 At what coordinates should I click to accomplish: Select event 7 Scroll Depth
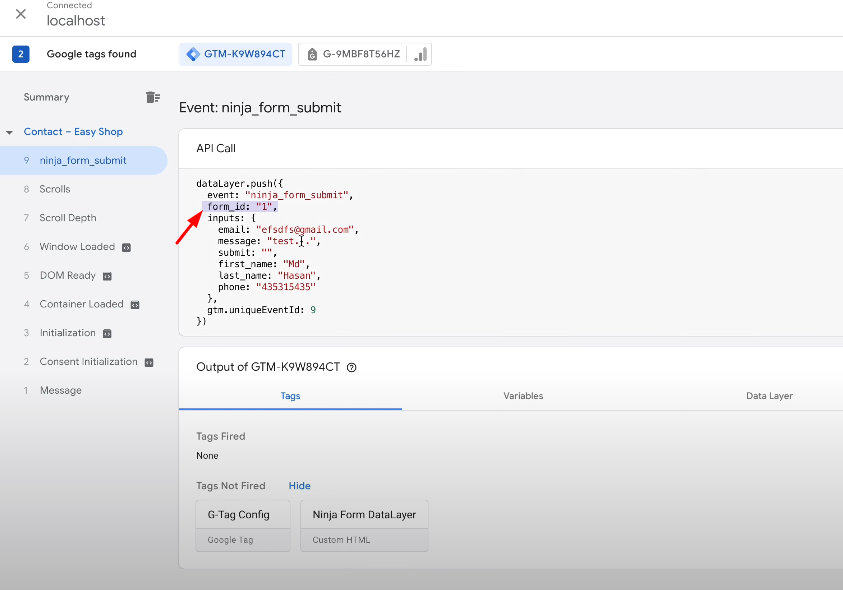[x=68, y=218]
